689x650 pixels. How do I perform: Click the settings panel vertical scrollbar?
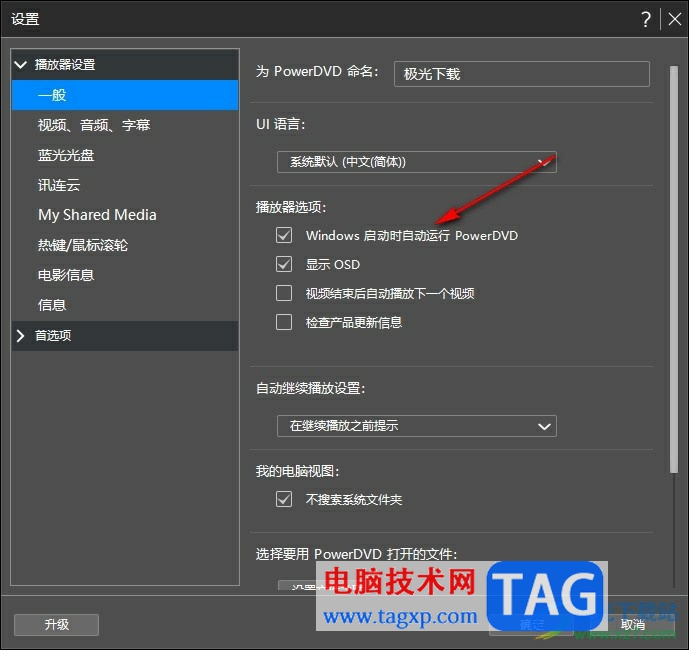pyautogui.click(x=674, y=269)
